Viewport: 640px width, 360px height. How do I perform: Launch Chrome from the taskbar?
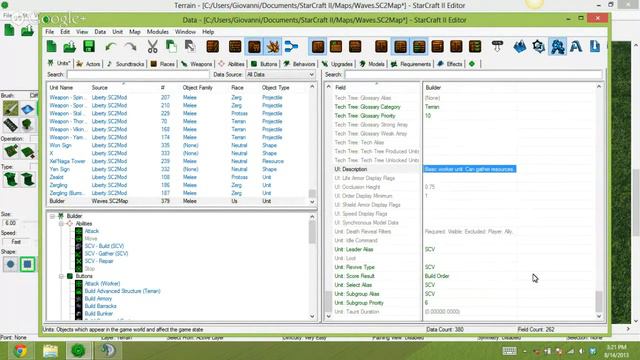coord(20,351)
